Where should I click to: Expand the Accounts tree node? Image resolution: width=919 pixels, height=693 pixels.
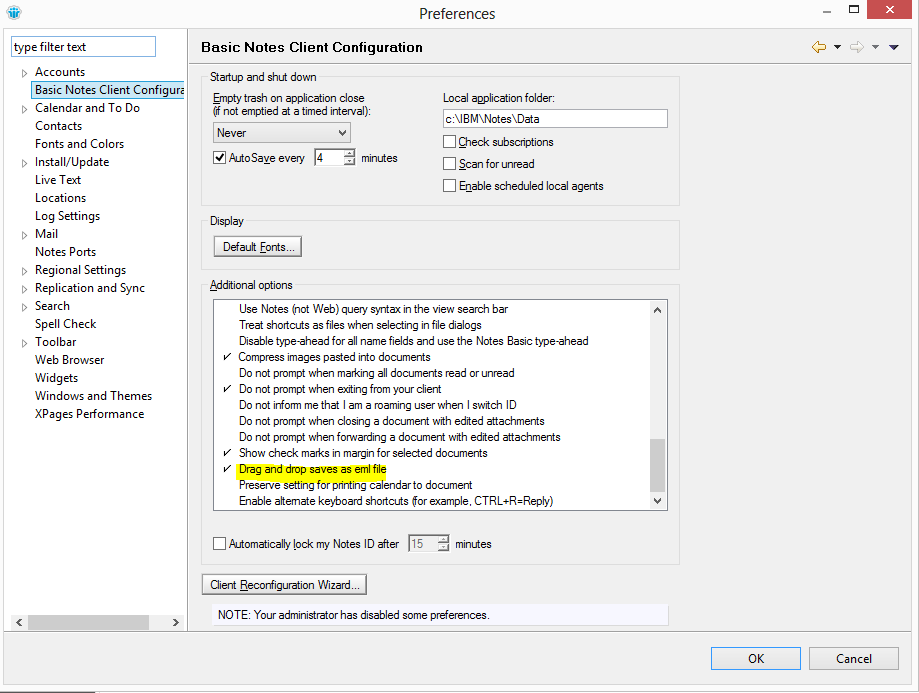tap(24, 73)
